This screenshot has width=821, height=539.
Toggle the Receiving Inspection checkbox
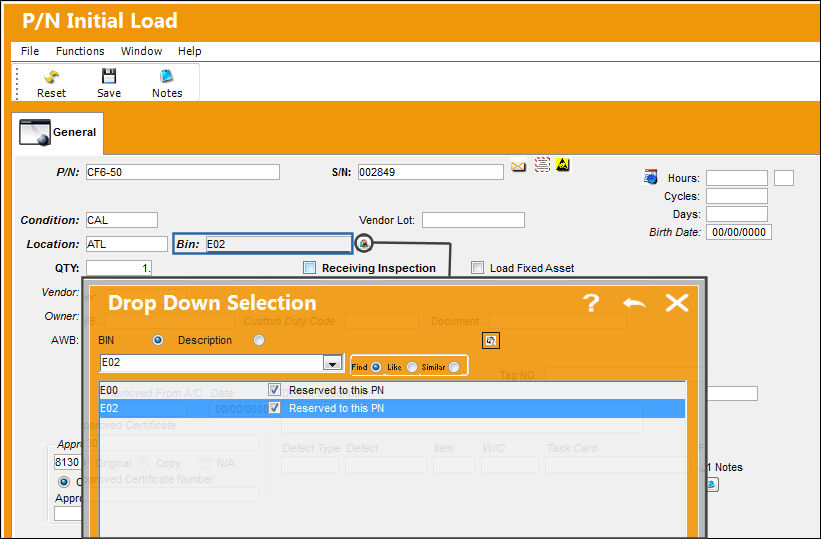point(309,268)
